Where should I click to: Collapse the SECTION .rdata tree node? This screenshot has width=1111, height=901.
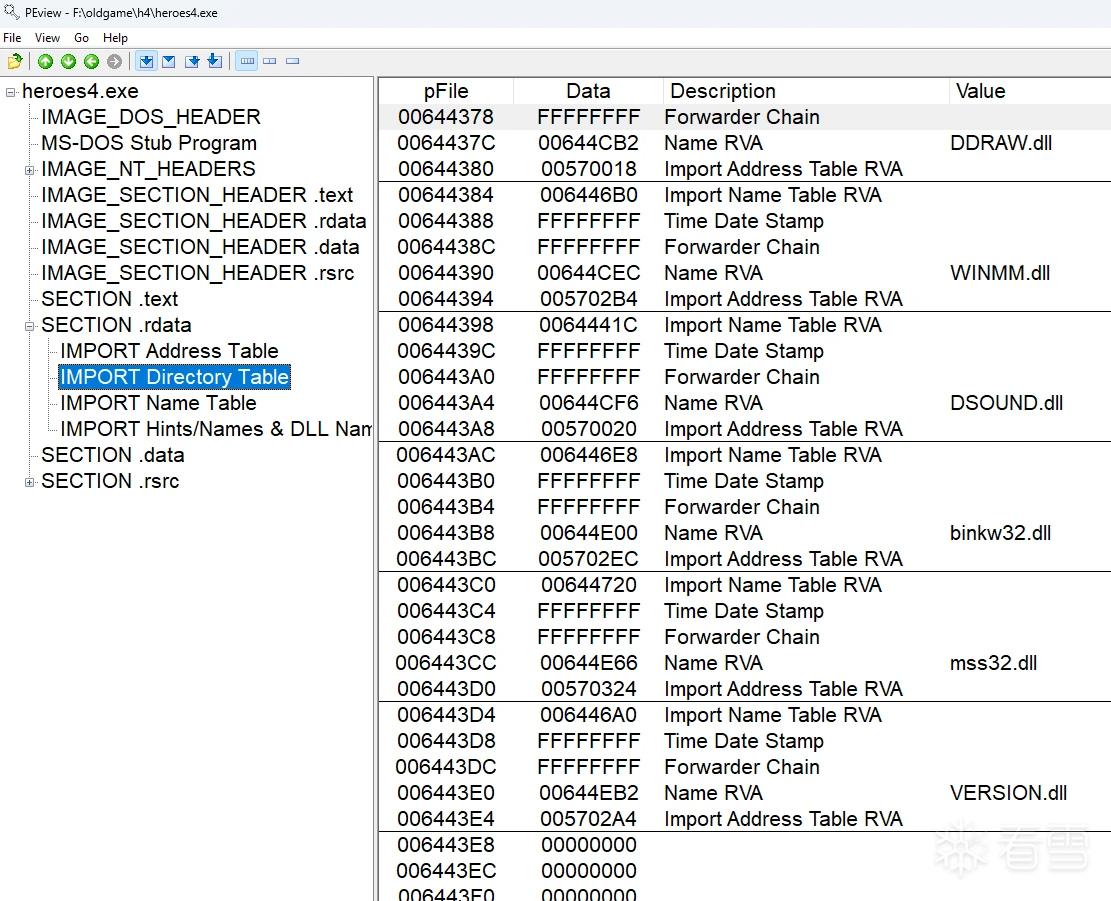(29, 327)
